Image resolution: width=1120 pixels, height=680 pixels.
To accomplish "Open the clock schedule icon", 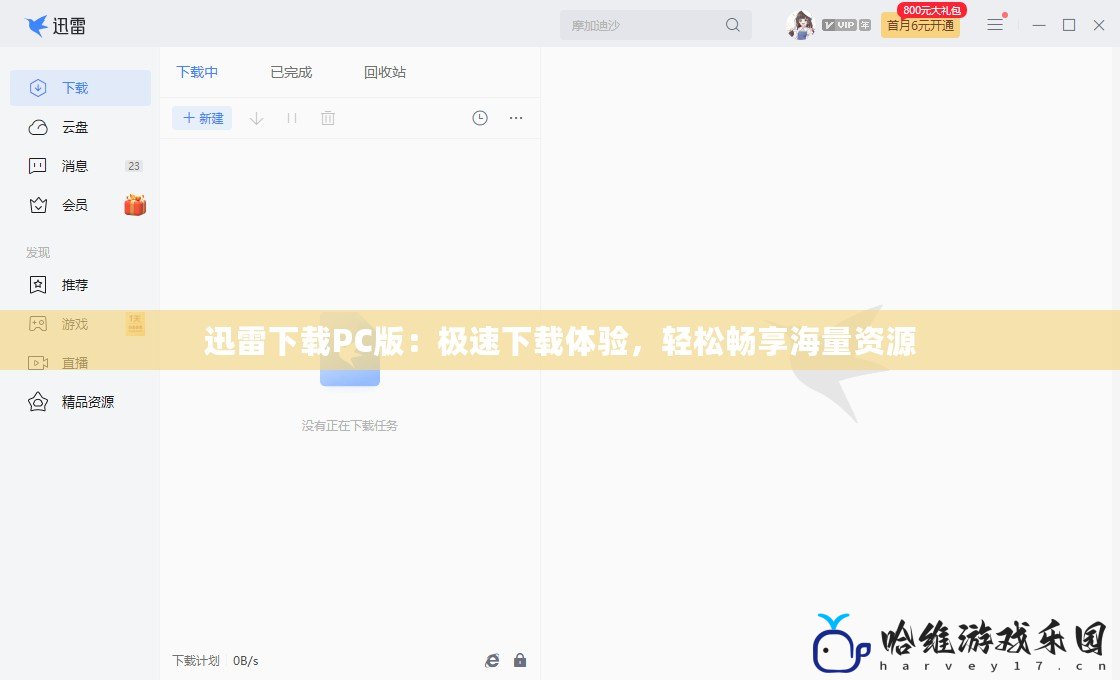I will [480, 118].
